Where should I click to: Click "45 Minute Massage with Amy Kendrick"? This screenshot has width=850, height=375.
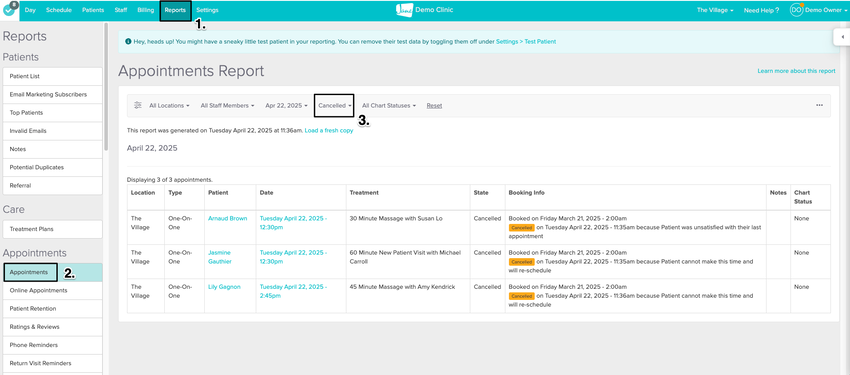[x=402, y=287]
